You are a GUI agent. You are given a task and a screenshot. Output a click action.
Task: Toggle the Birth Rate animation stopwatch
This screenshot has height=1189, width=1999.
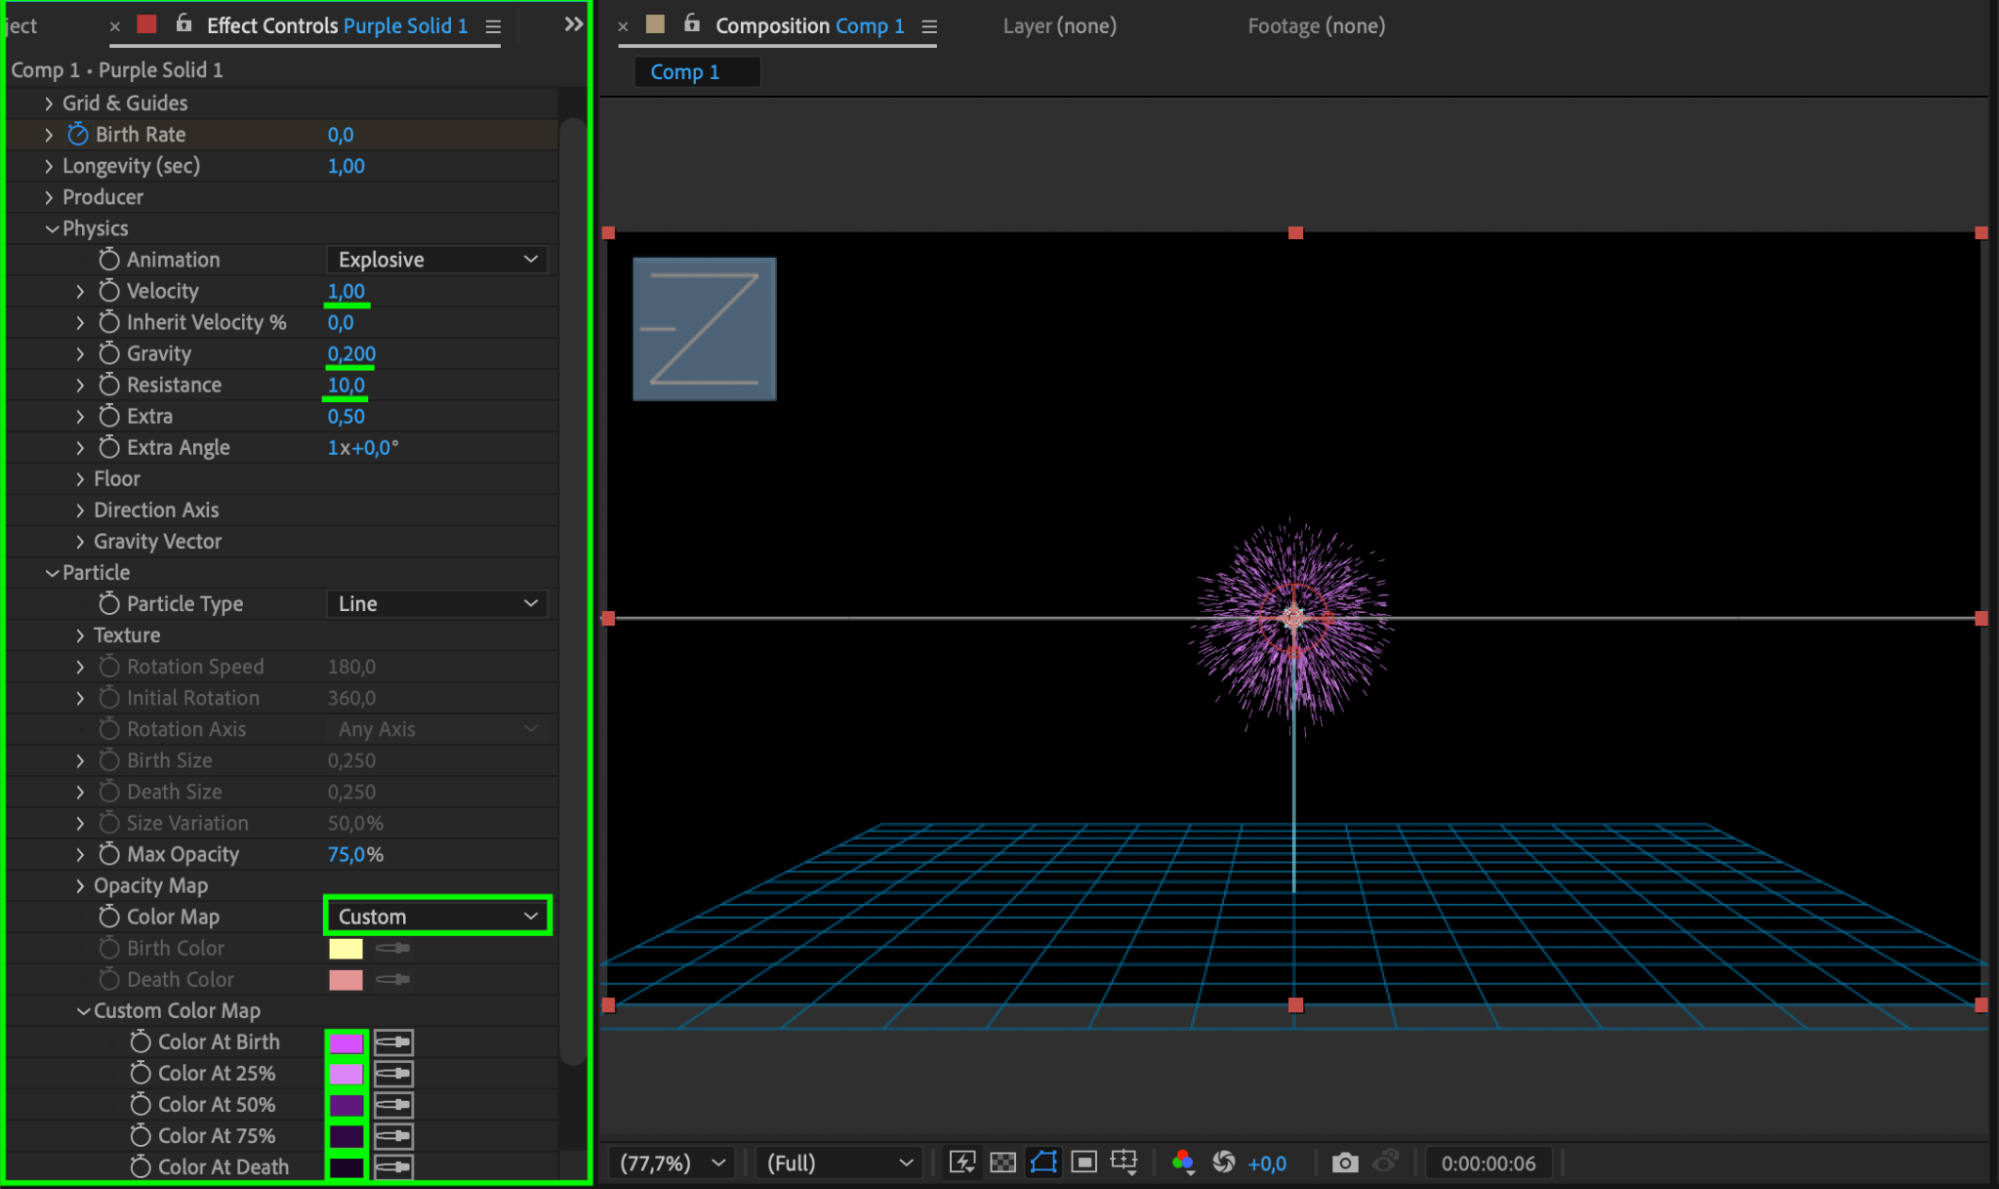tap(78, 134)
